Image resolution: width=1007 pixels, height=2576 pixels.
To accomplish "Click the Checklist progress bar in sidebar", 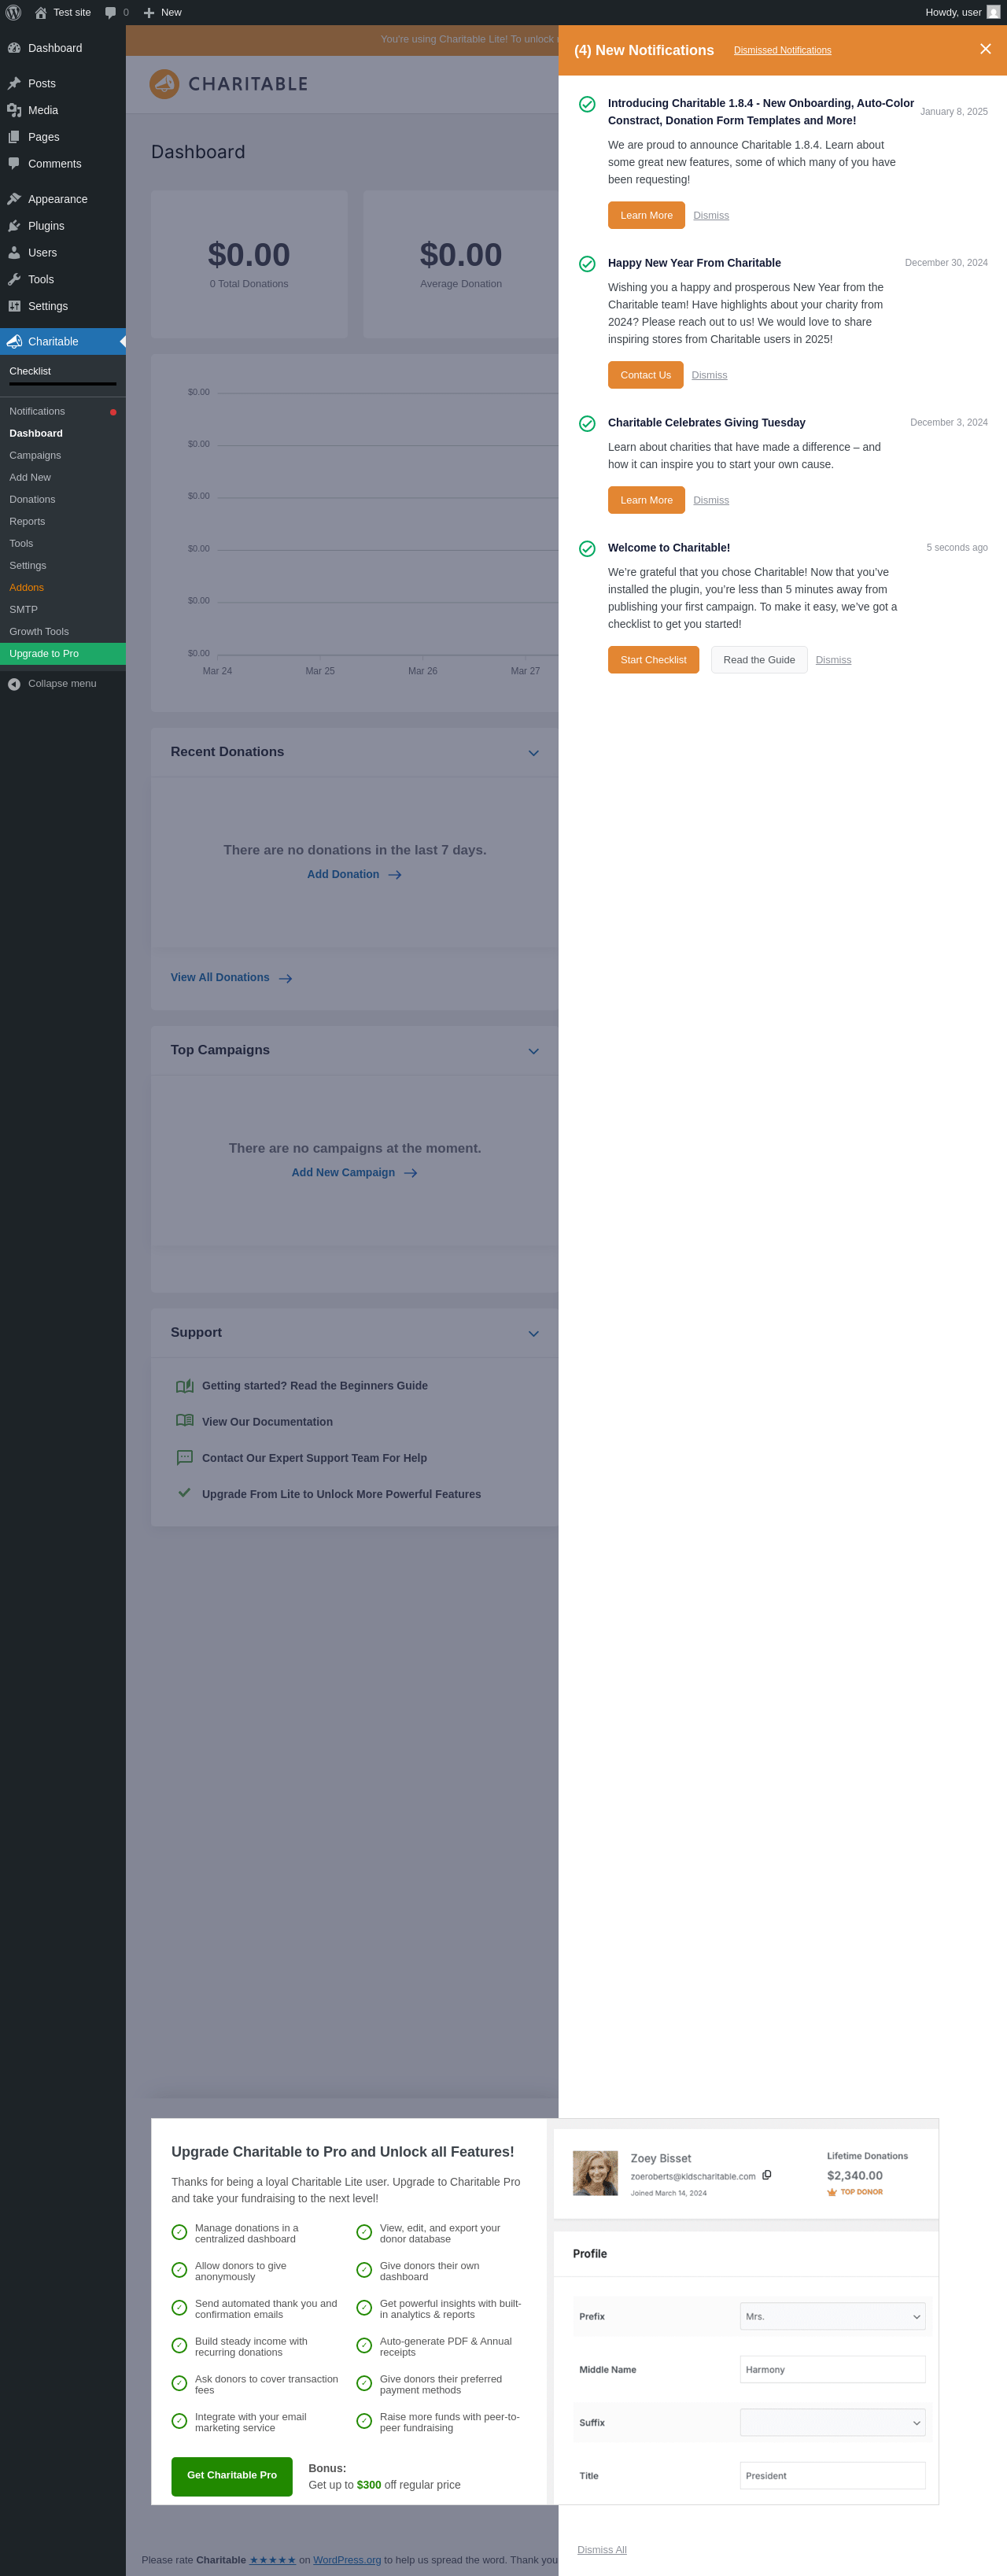I will [63, 384].
